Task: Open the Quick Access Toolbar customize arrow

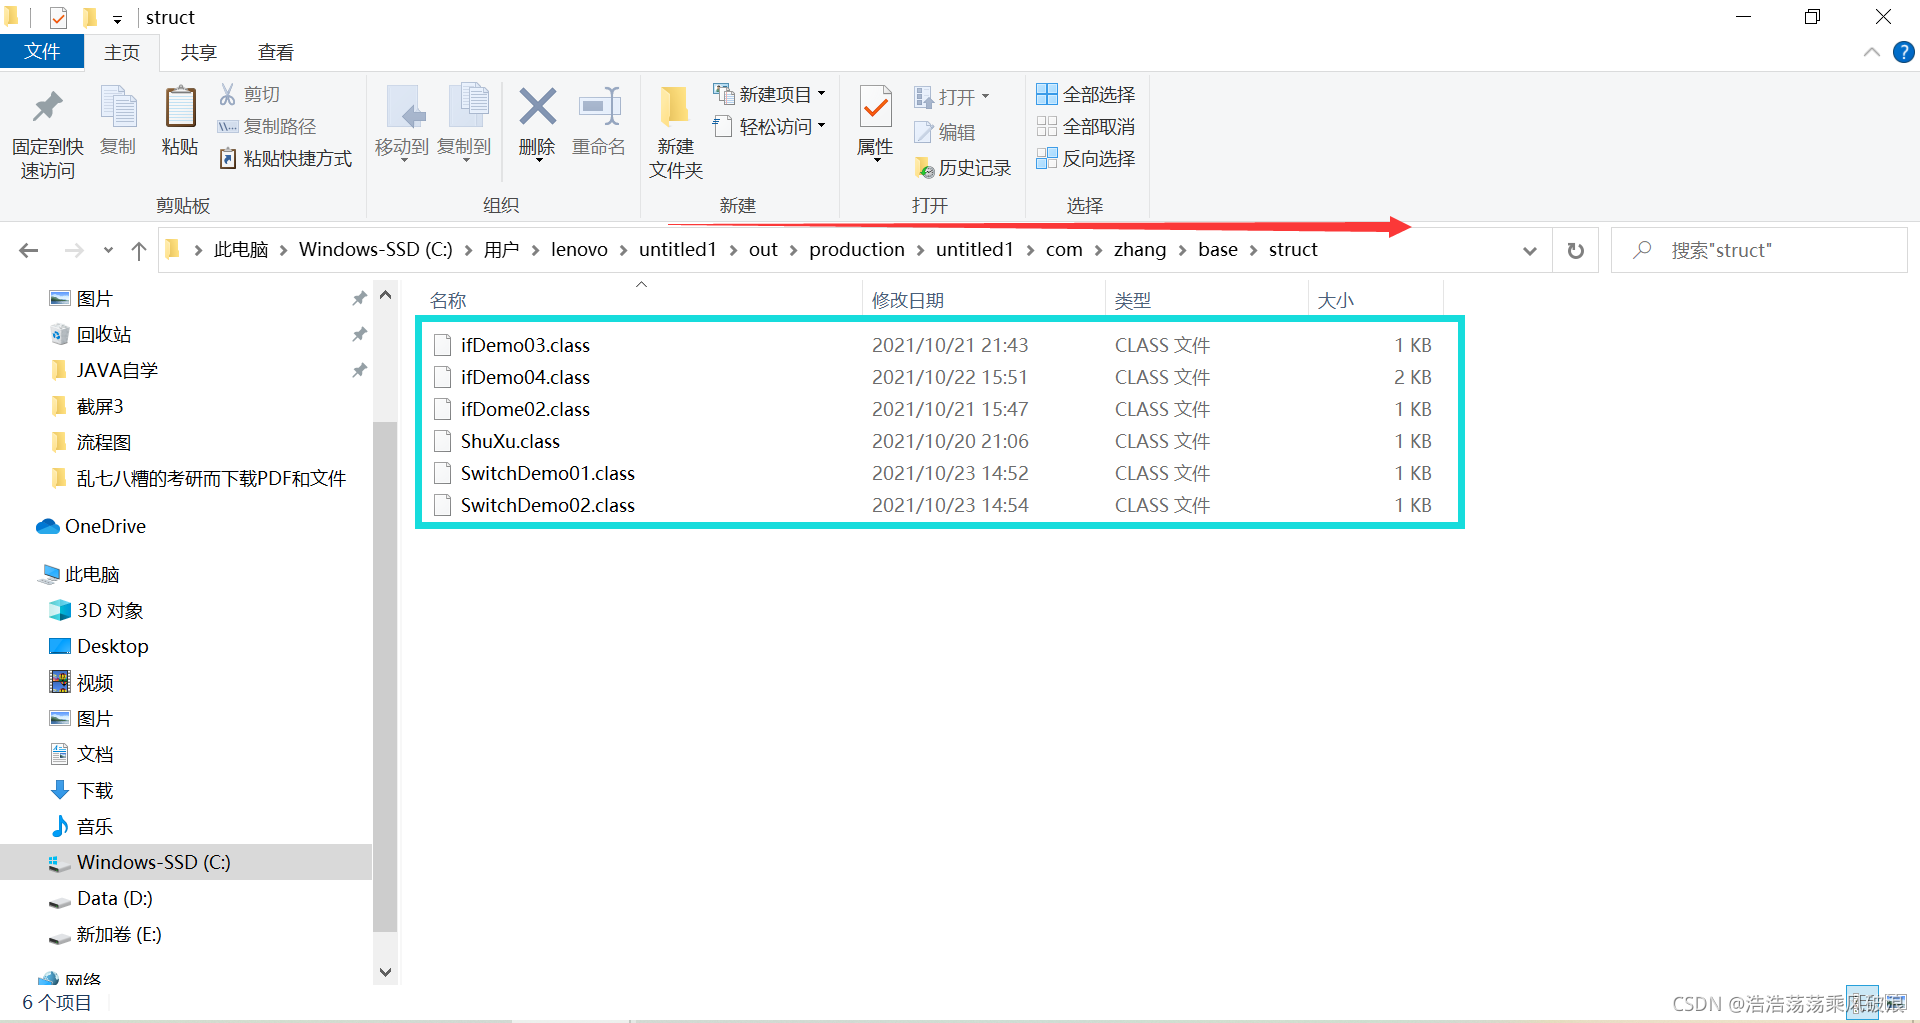Action: (117, 18)
